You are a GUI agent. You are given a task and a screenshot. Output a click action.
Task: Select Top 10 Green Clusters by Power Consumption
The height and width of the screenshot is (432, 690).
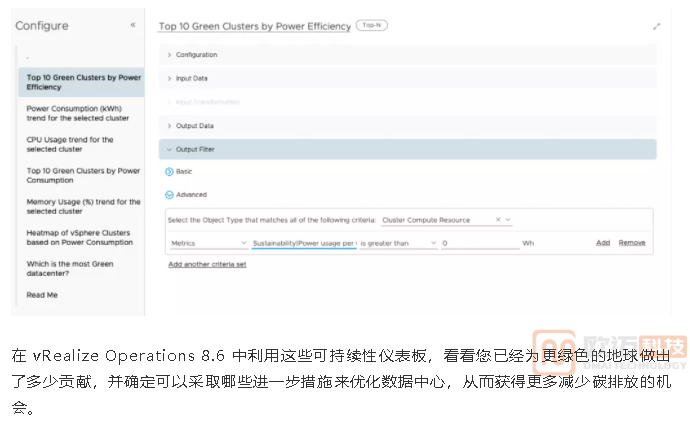tap(81, 175)
